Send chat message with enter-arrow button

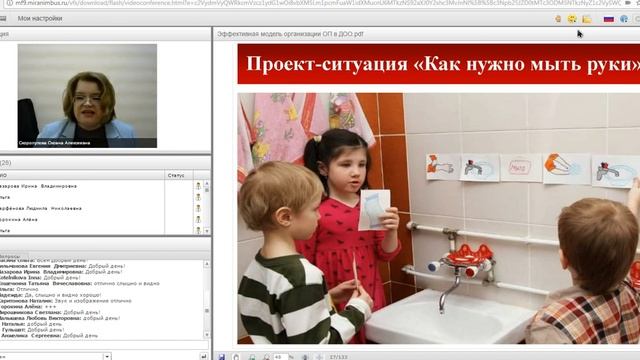[x=203, y=356]
